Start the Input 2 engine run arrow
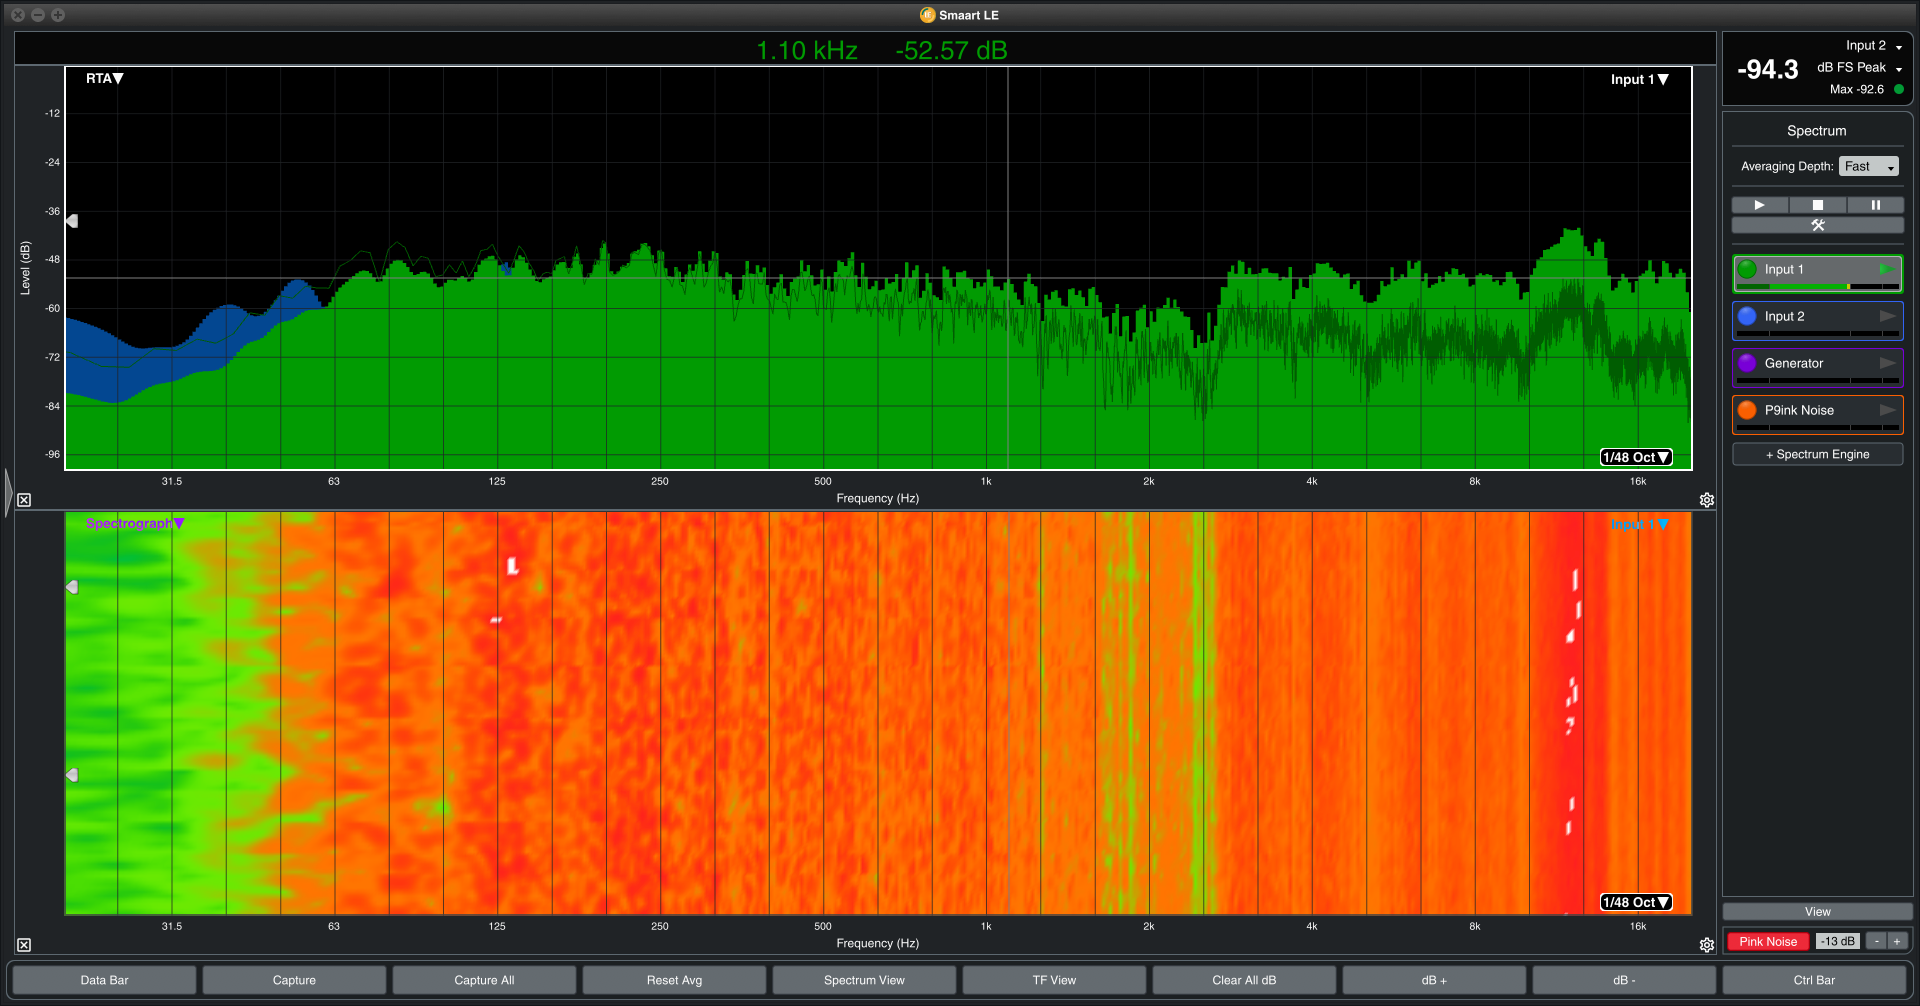This screenshot has height=1006, width=1920. [x=1888, y=316]
